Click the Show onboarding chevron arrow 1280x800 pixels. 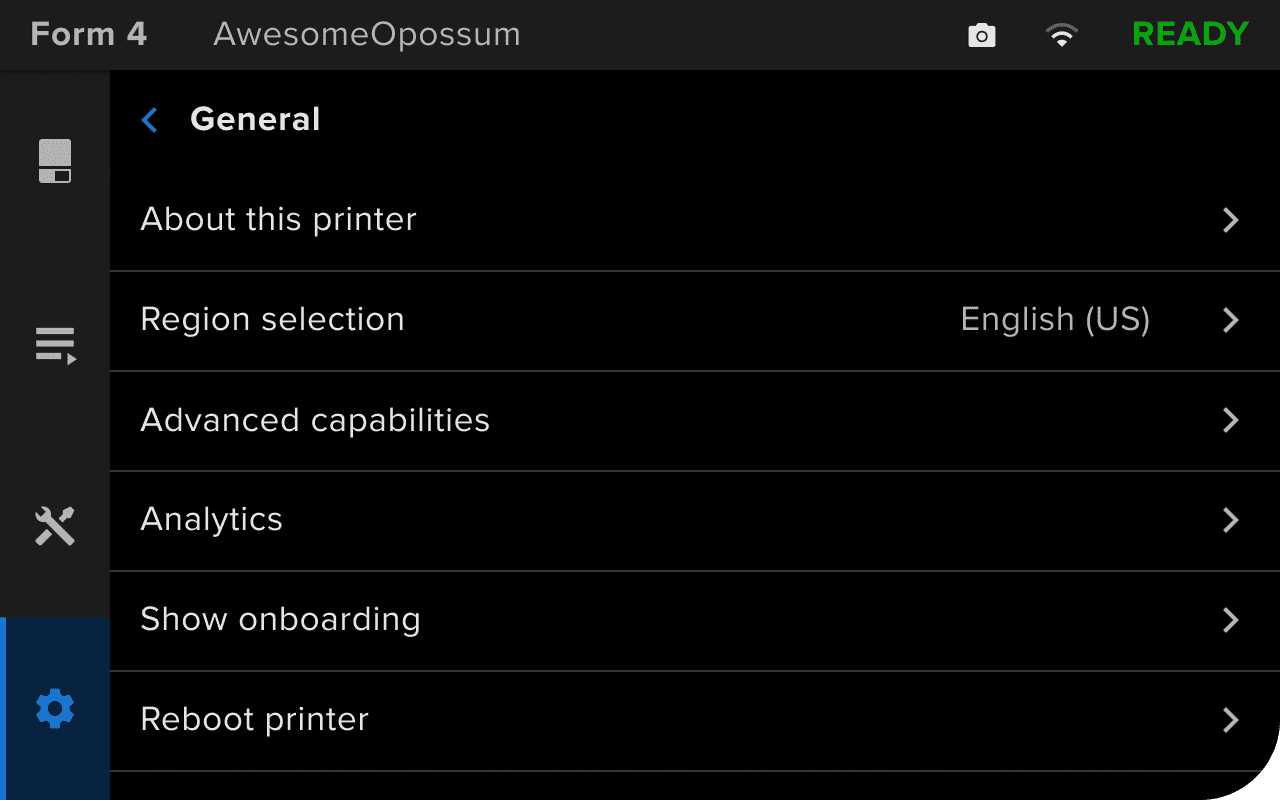1231,620
